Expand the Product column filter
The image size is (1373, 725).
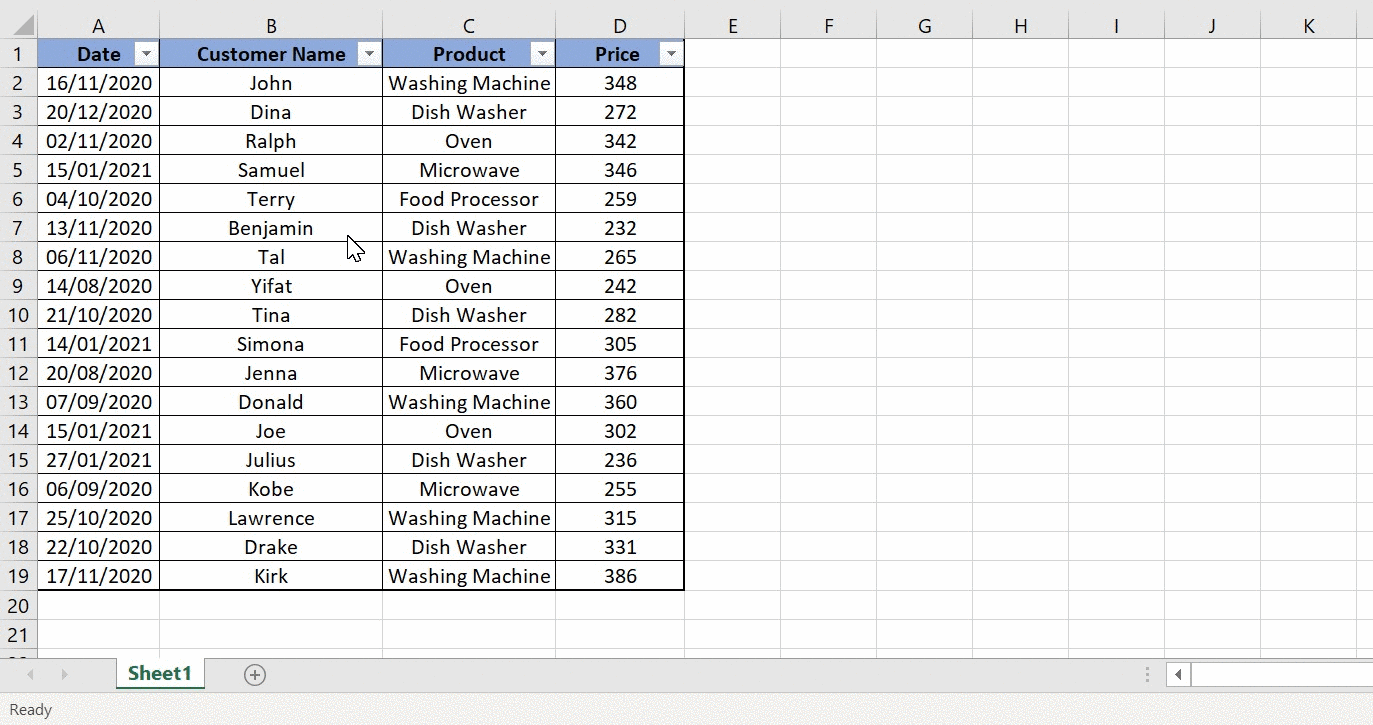(542, 54)
